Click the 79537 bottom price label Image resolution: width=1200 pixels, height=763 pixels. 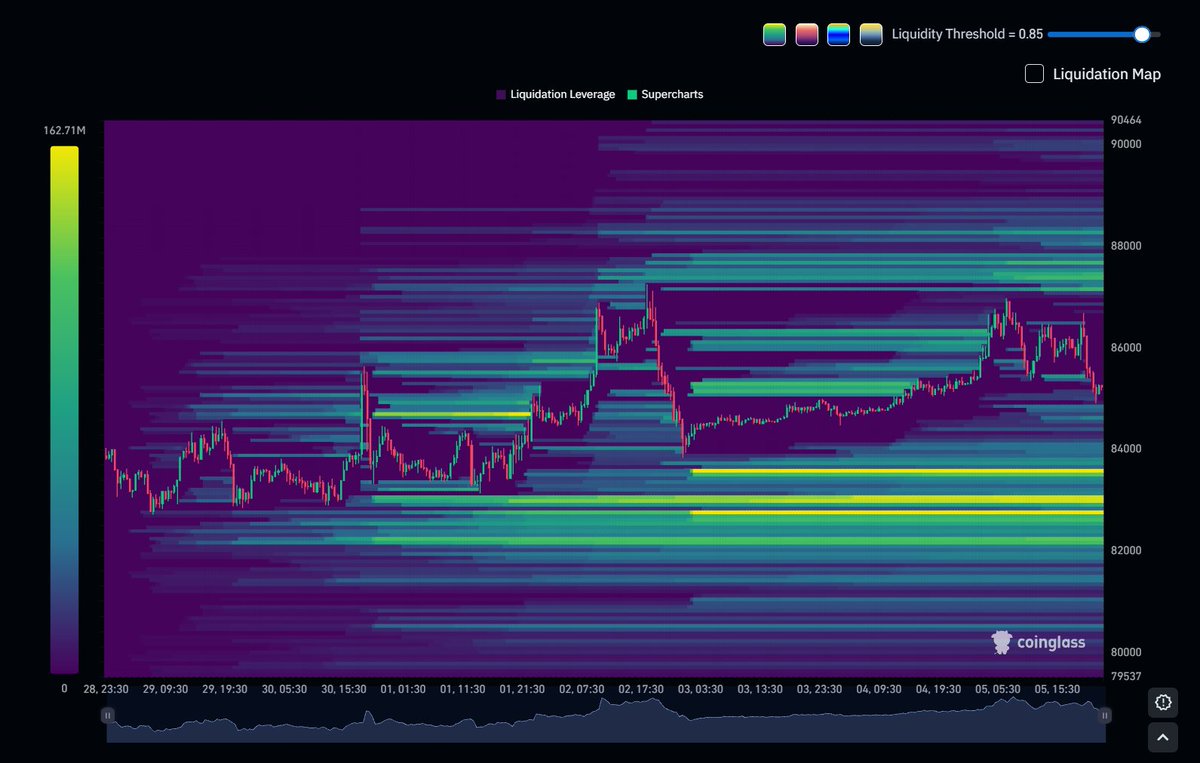click(1126, 677)
